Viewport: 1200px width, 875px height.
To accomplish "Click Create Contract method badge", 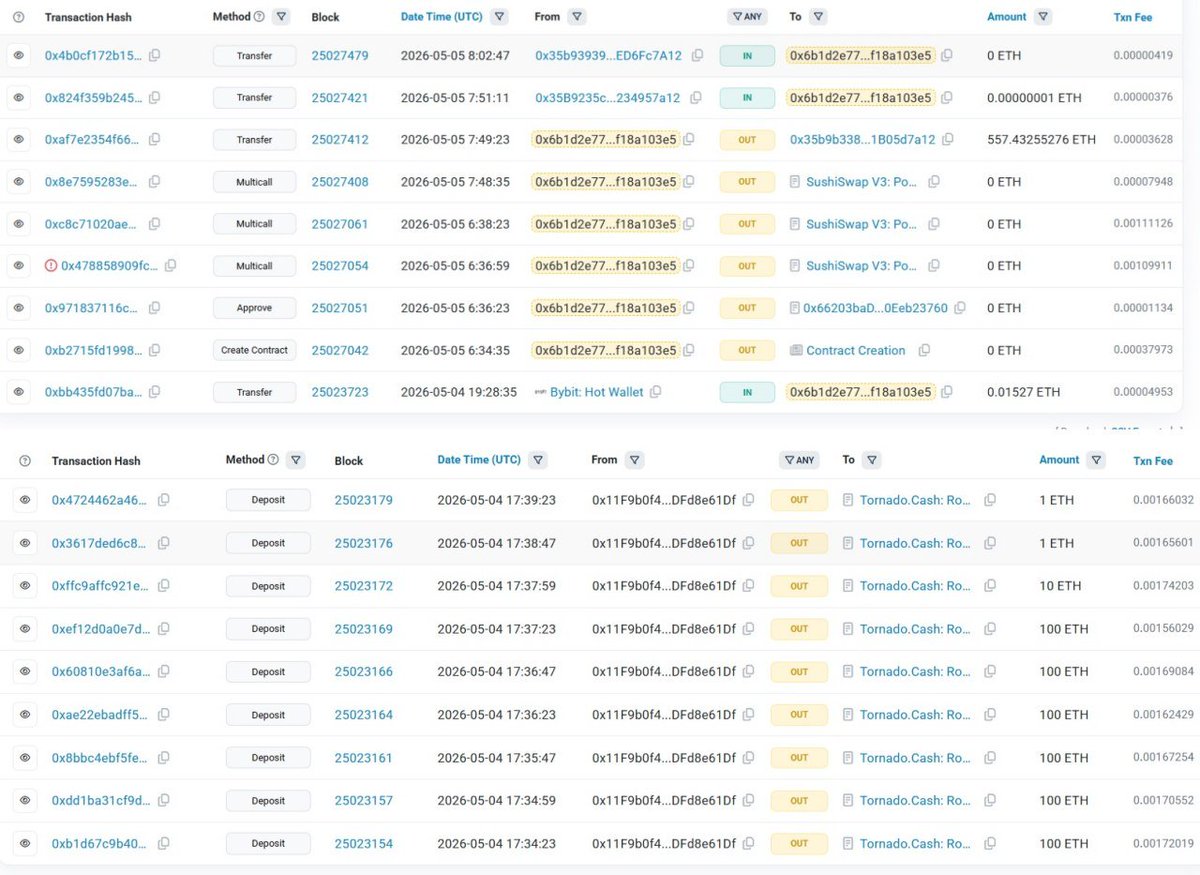I will coord(255,350).
